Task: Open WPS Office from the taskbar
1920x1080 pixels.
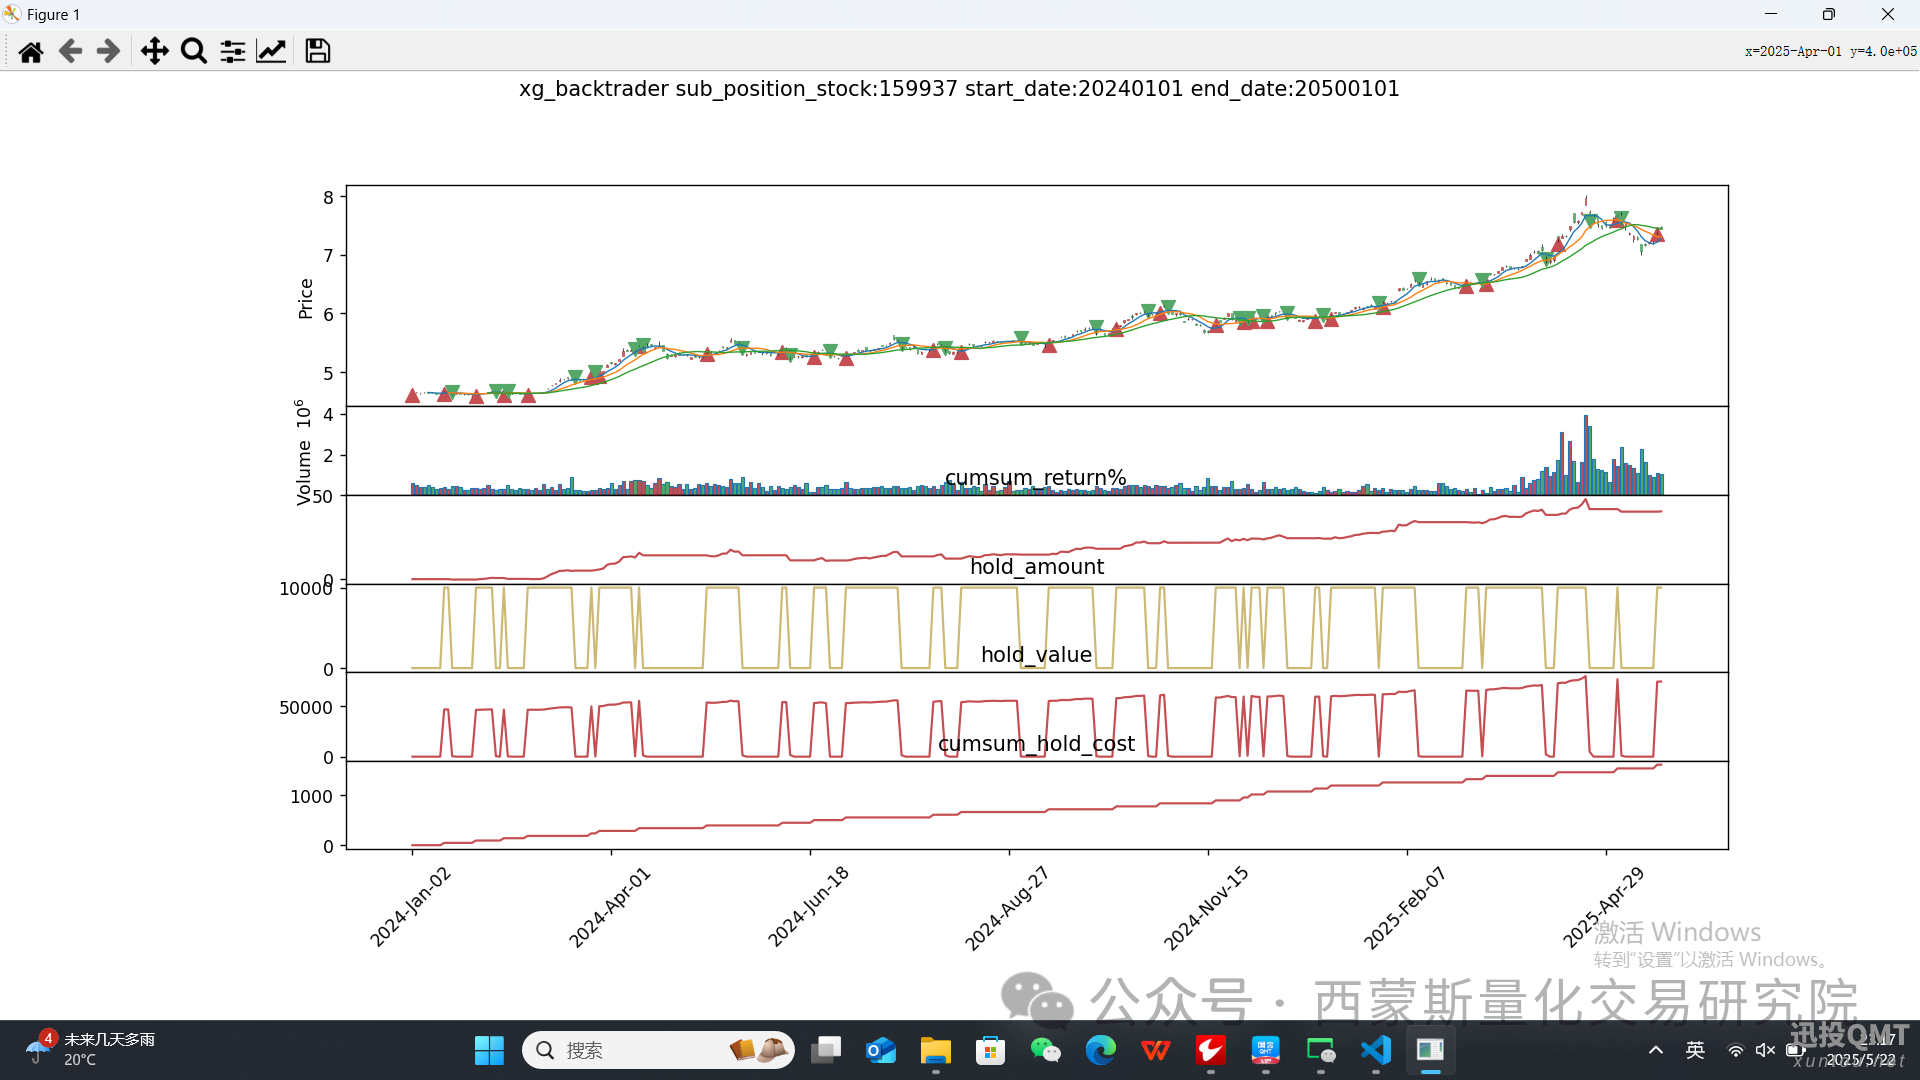Action: [1156, 1050]
